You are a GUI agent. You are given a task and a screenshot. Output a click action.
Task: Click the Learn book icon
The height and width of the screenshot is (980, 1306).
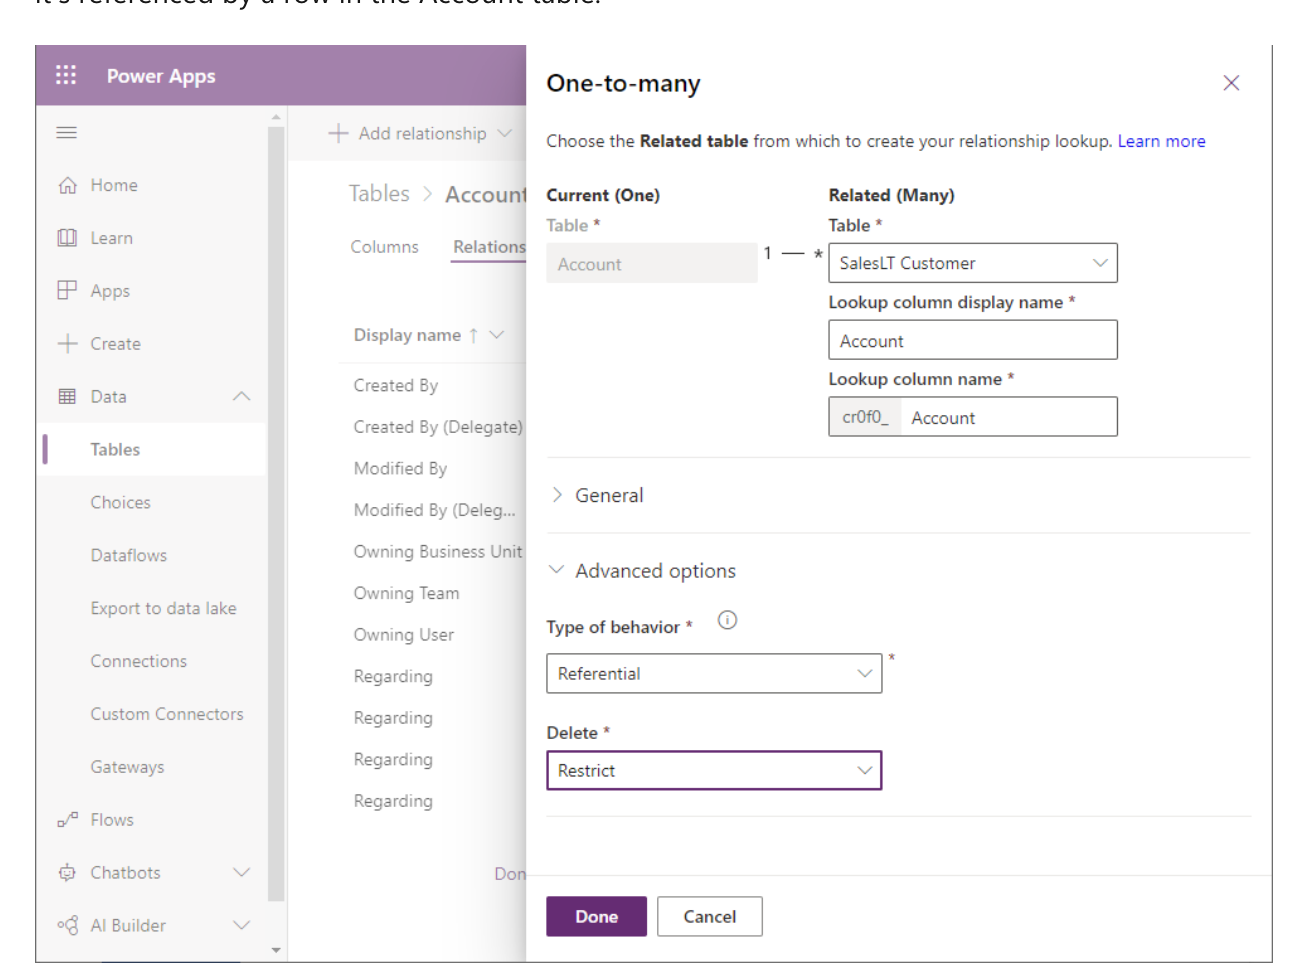pyautogui.click(x=67, y=238)
